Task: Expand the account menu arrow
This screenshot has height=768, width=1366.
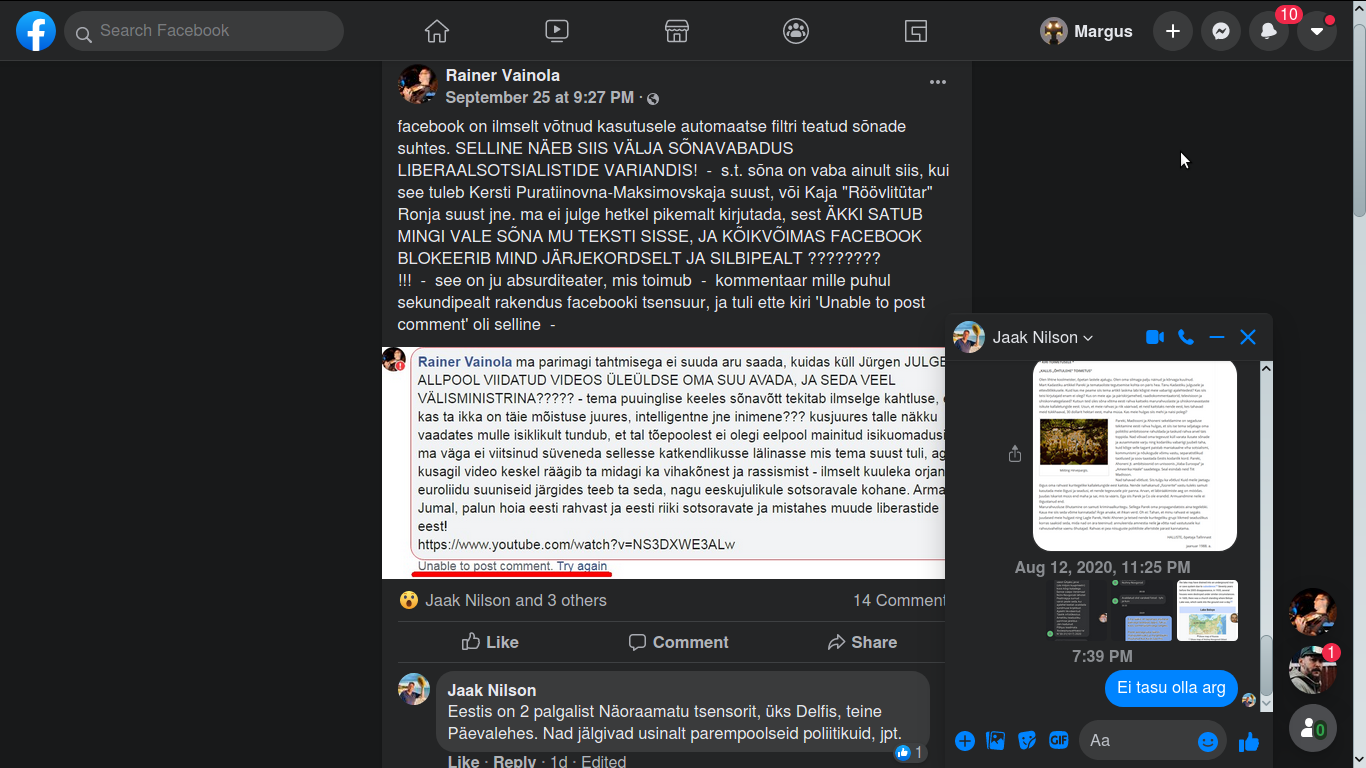Action: (1317, 31)
